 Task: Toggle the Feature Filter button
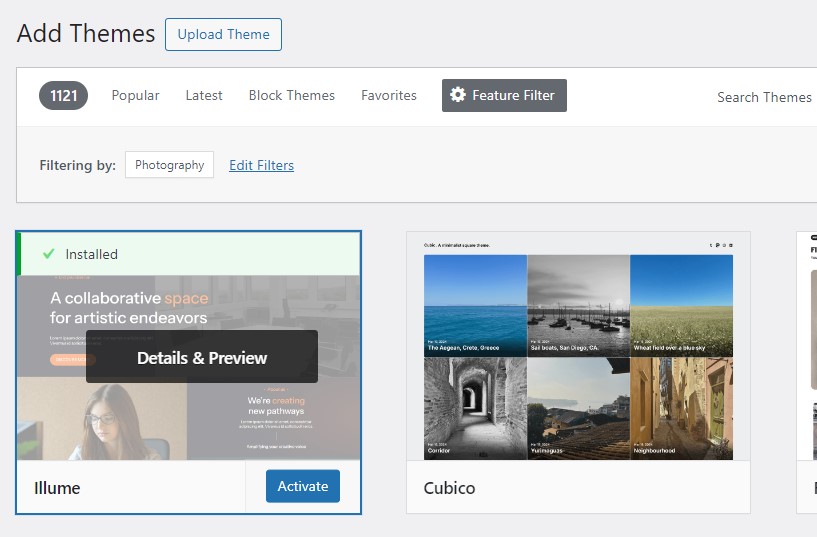(504, 95)
